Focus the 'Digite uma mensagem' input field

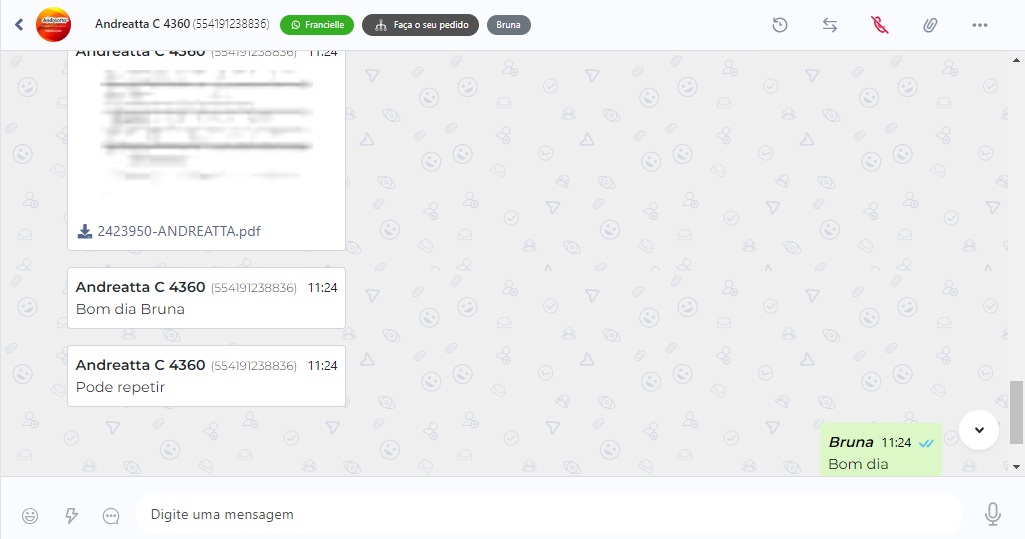(x=548, y=514)
